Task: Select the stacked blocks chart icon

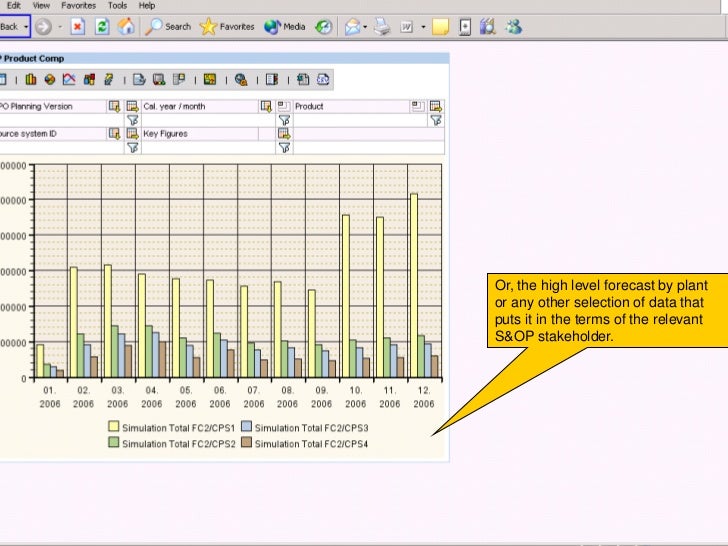Action: (x=89, y=79)
